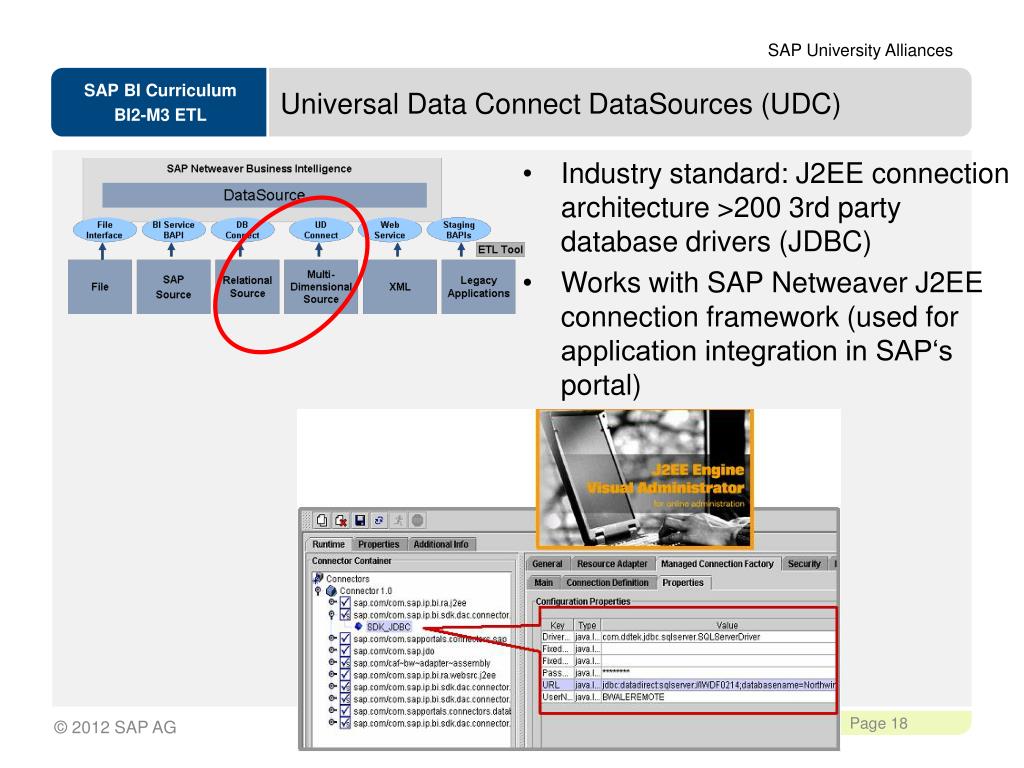Click the File Interface ellipse in the diagram
The width and height of the screenshot is (1024, 768).
(104, 230)
